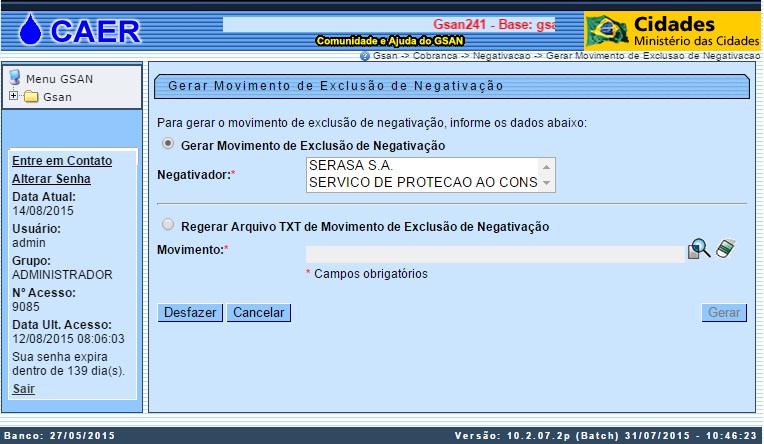Click Menu GSAN label
Image resolution: width=764 pixels, height=444 pixels.
point(59,79)
